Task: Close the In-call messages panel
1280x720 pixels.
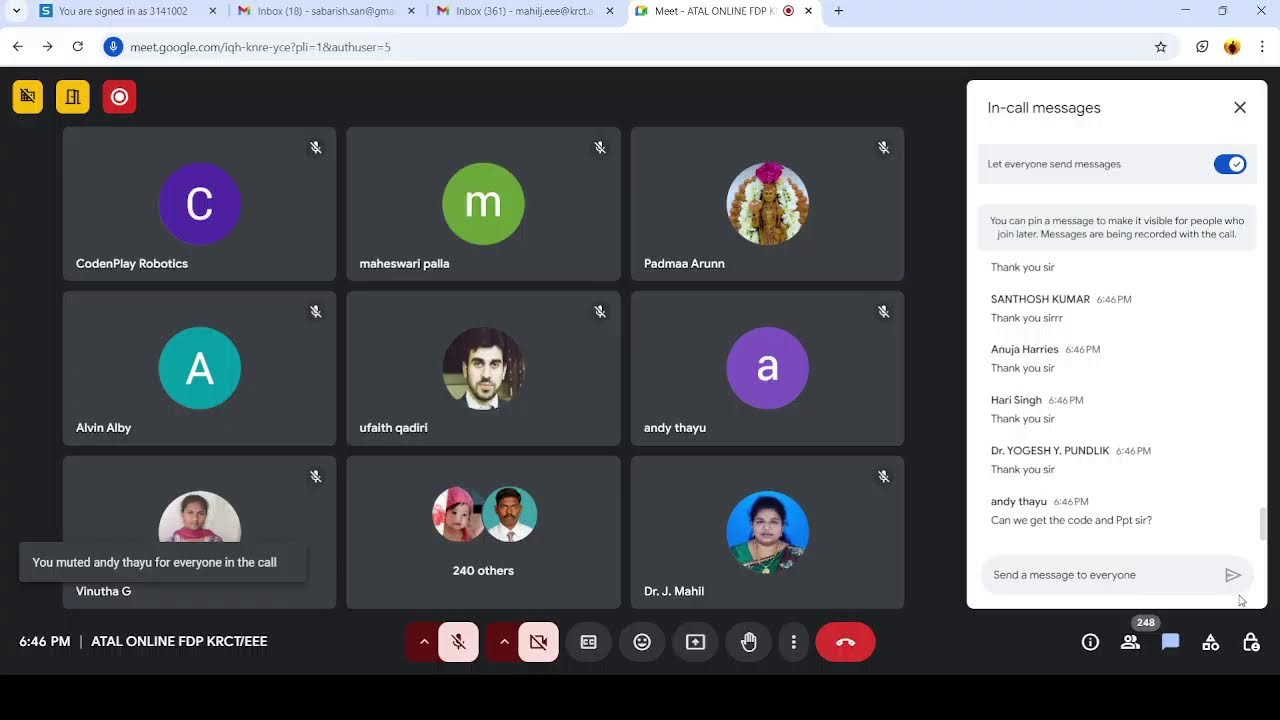Action: 1240,107
